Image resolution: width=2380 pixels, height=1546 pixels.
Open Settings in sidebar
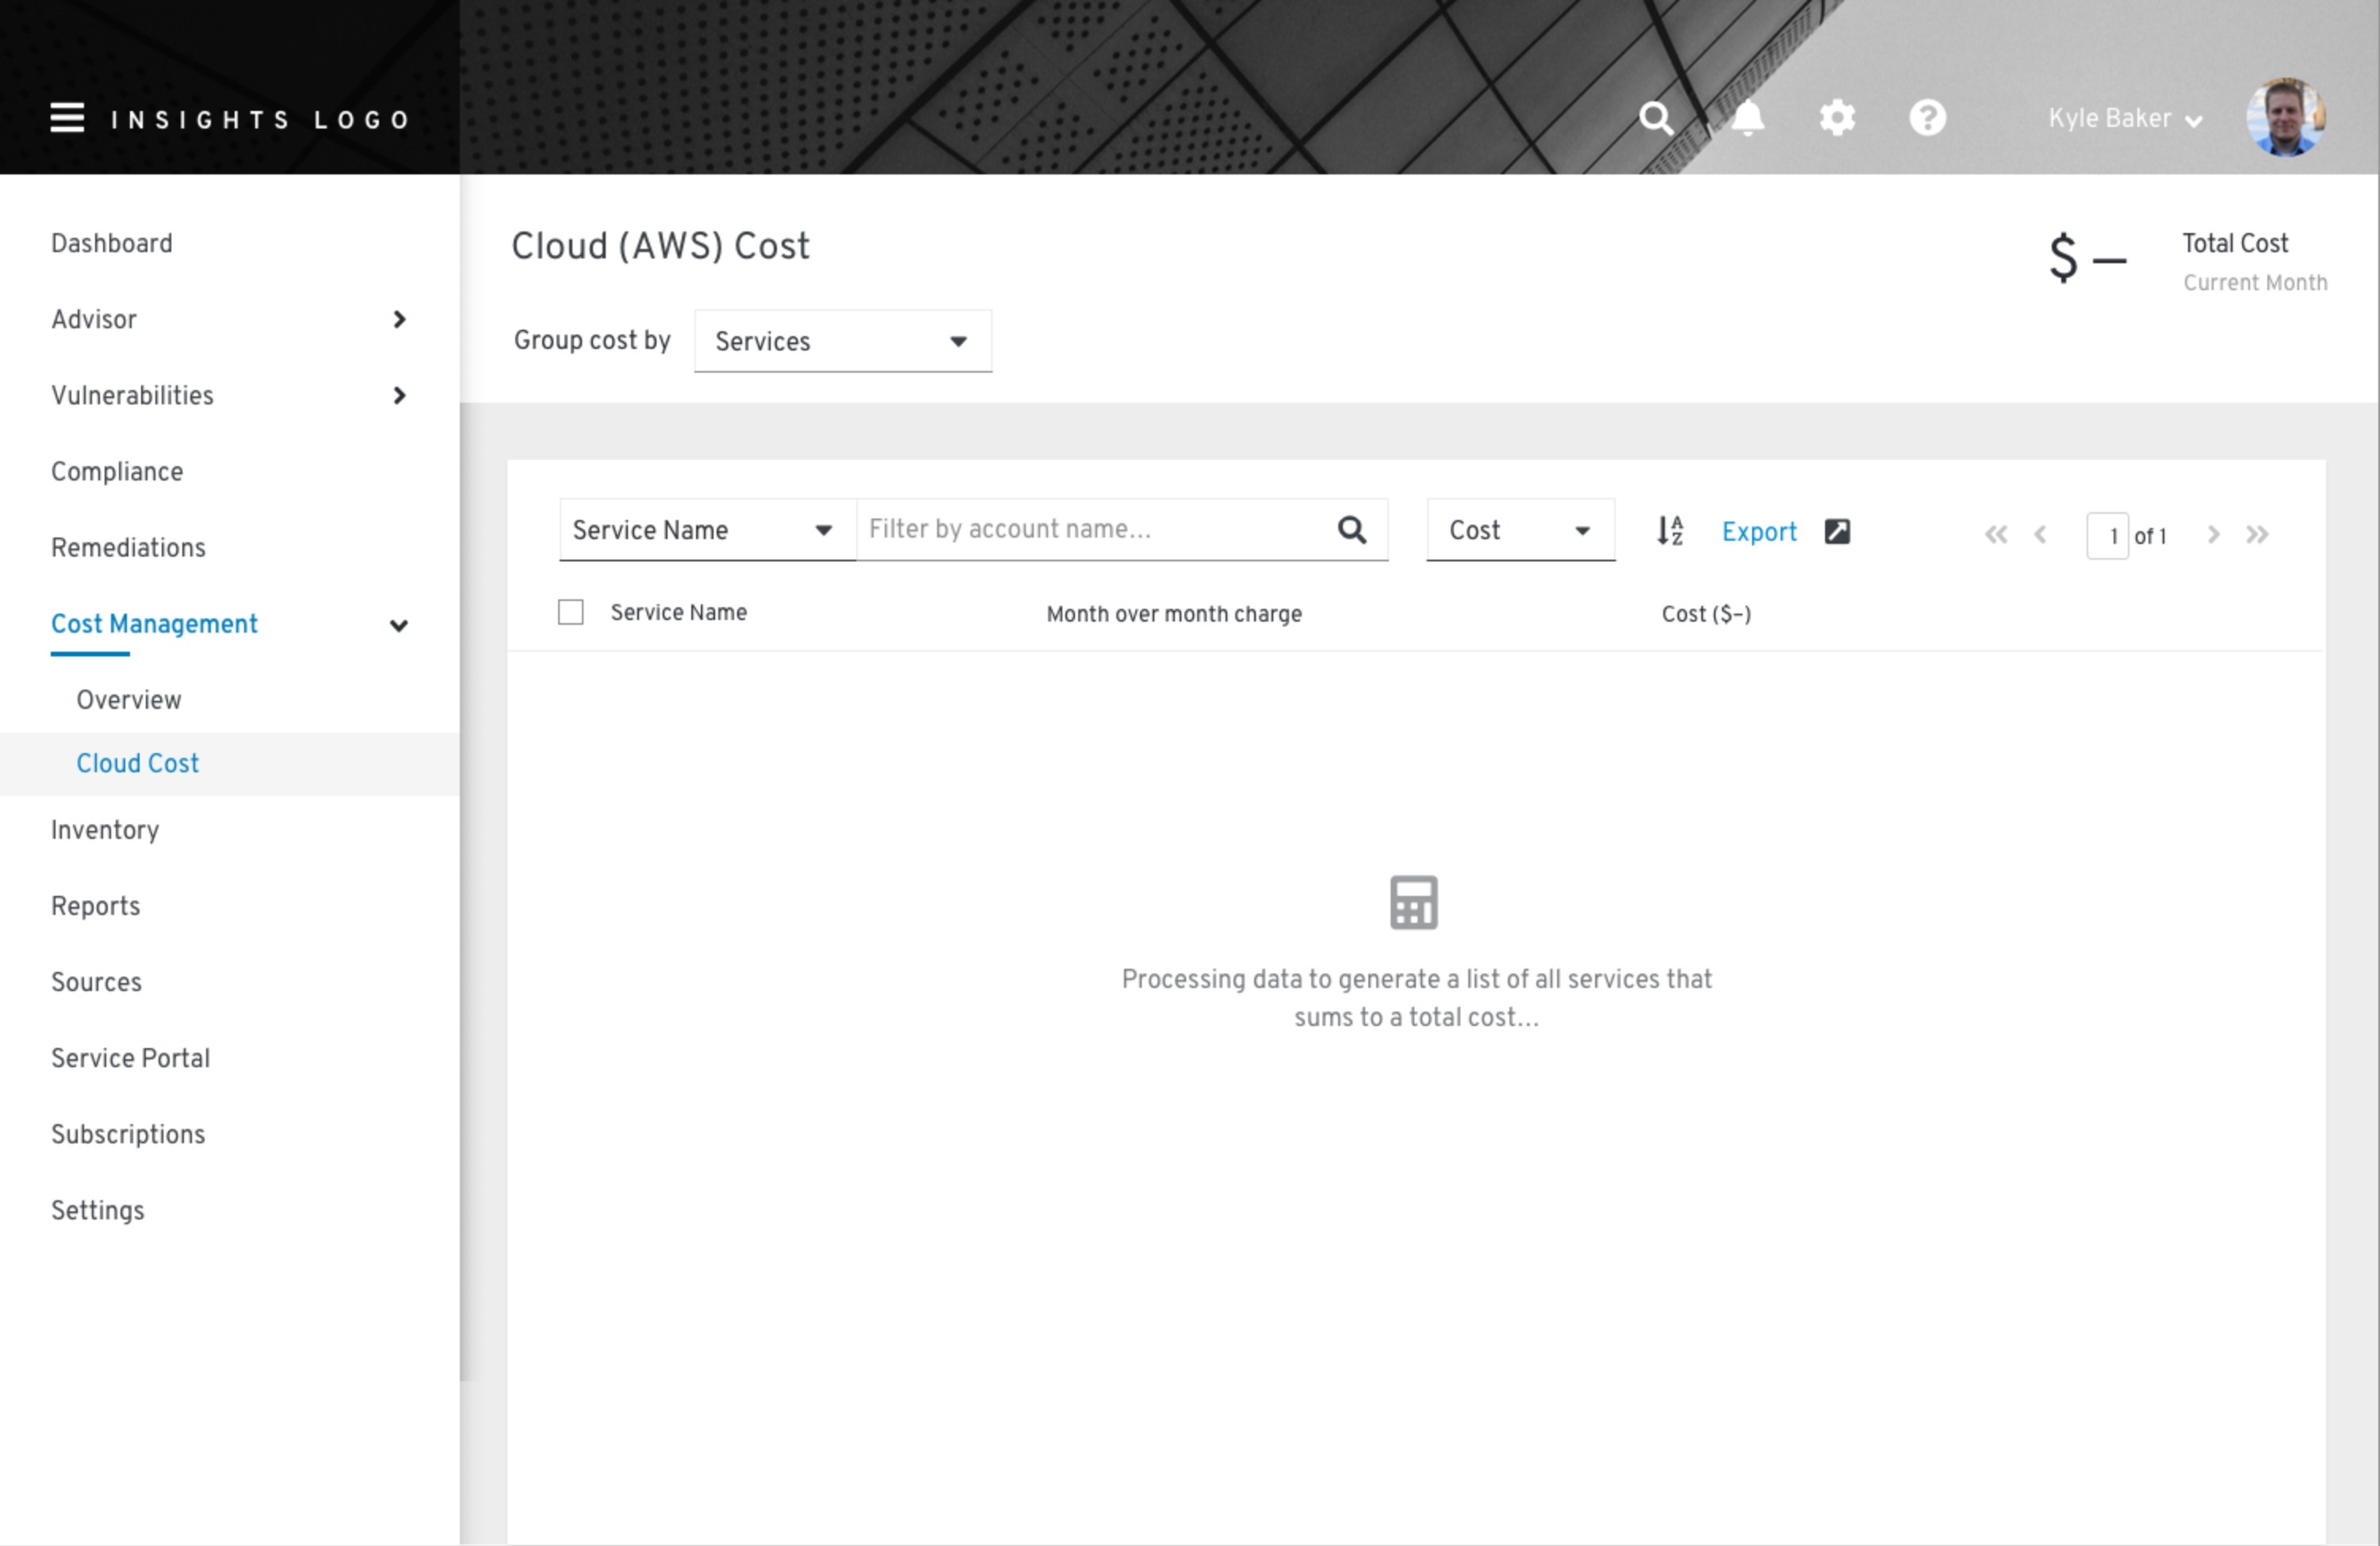(98, 1209)
